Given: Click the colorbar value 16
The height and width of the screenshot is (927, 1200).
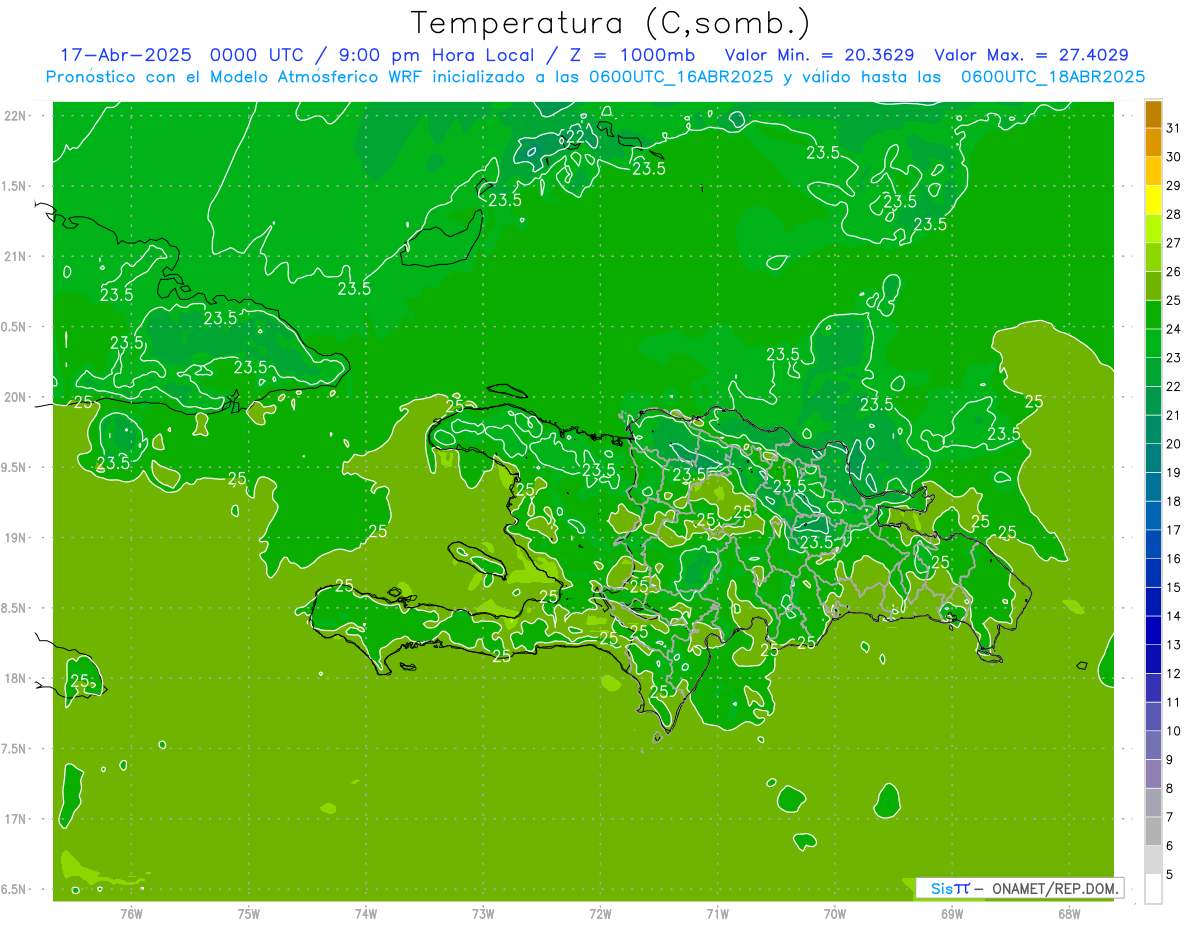Looking at the screenshot, I should click(1174, 559).
